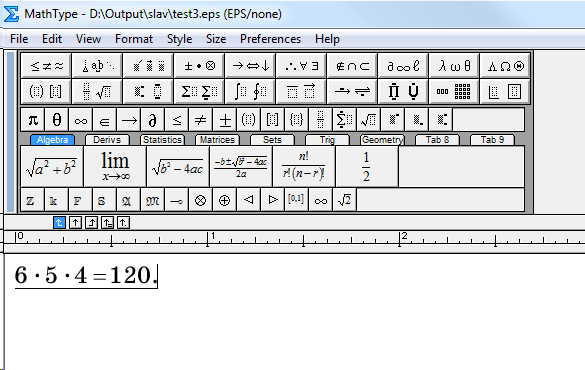Insert the less-than-or-equal symbol
This screenshot has width=585, height=370.
tap(176, 120)
